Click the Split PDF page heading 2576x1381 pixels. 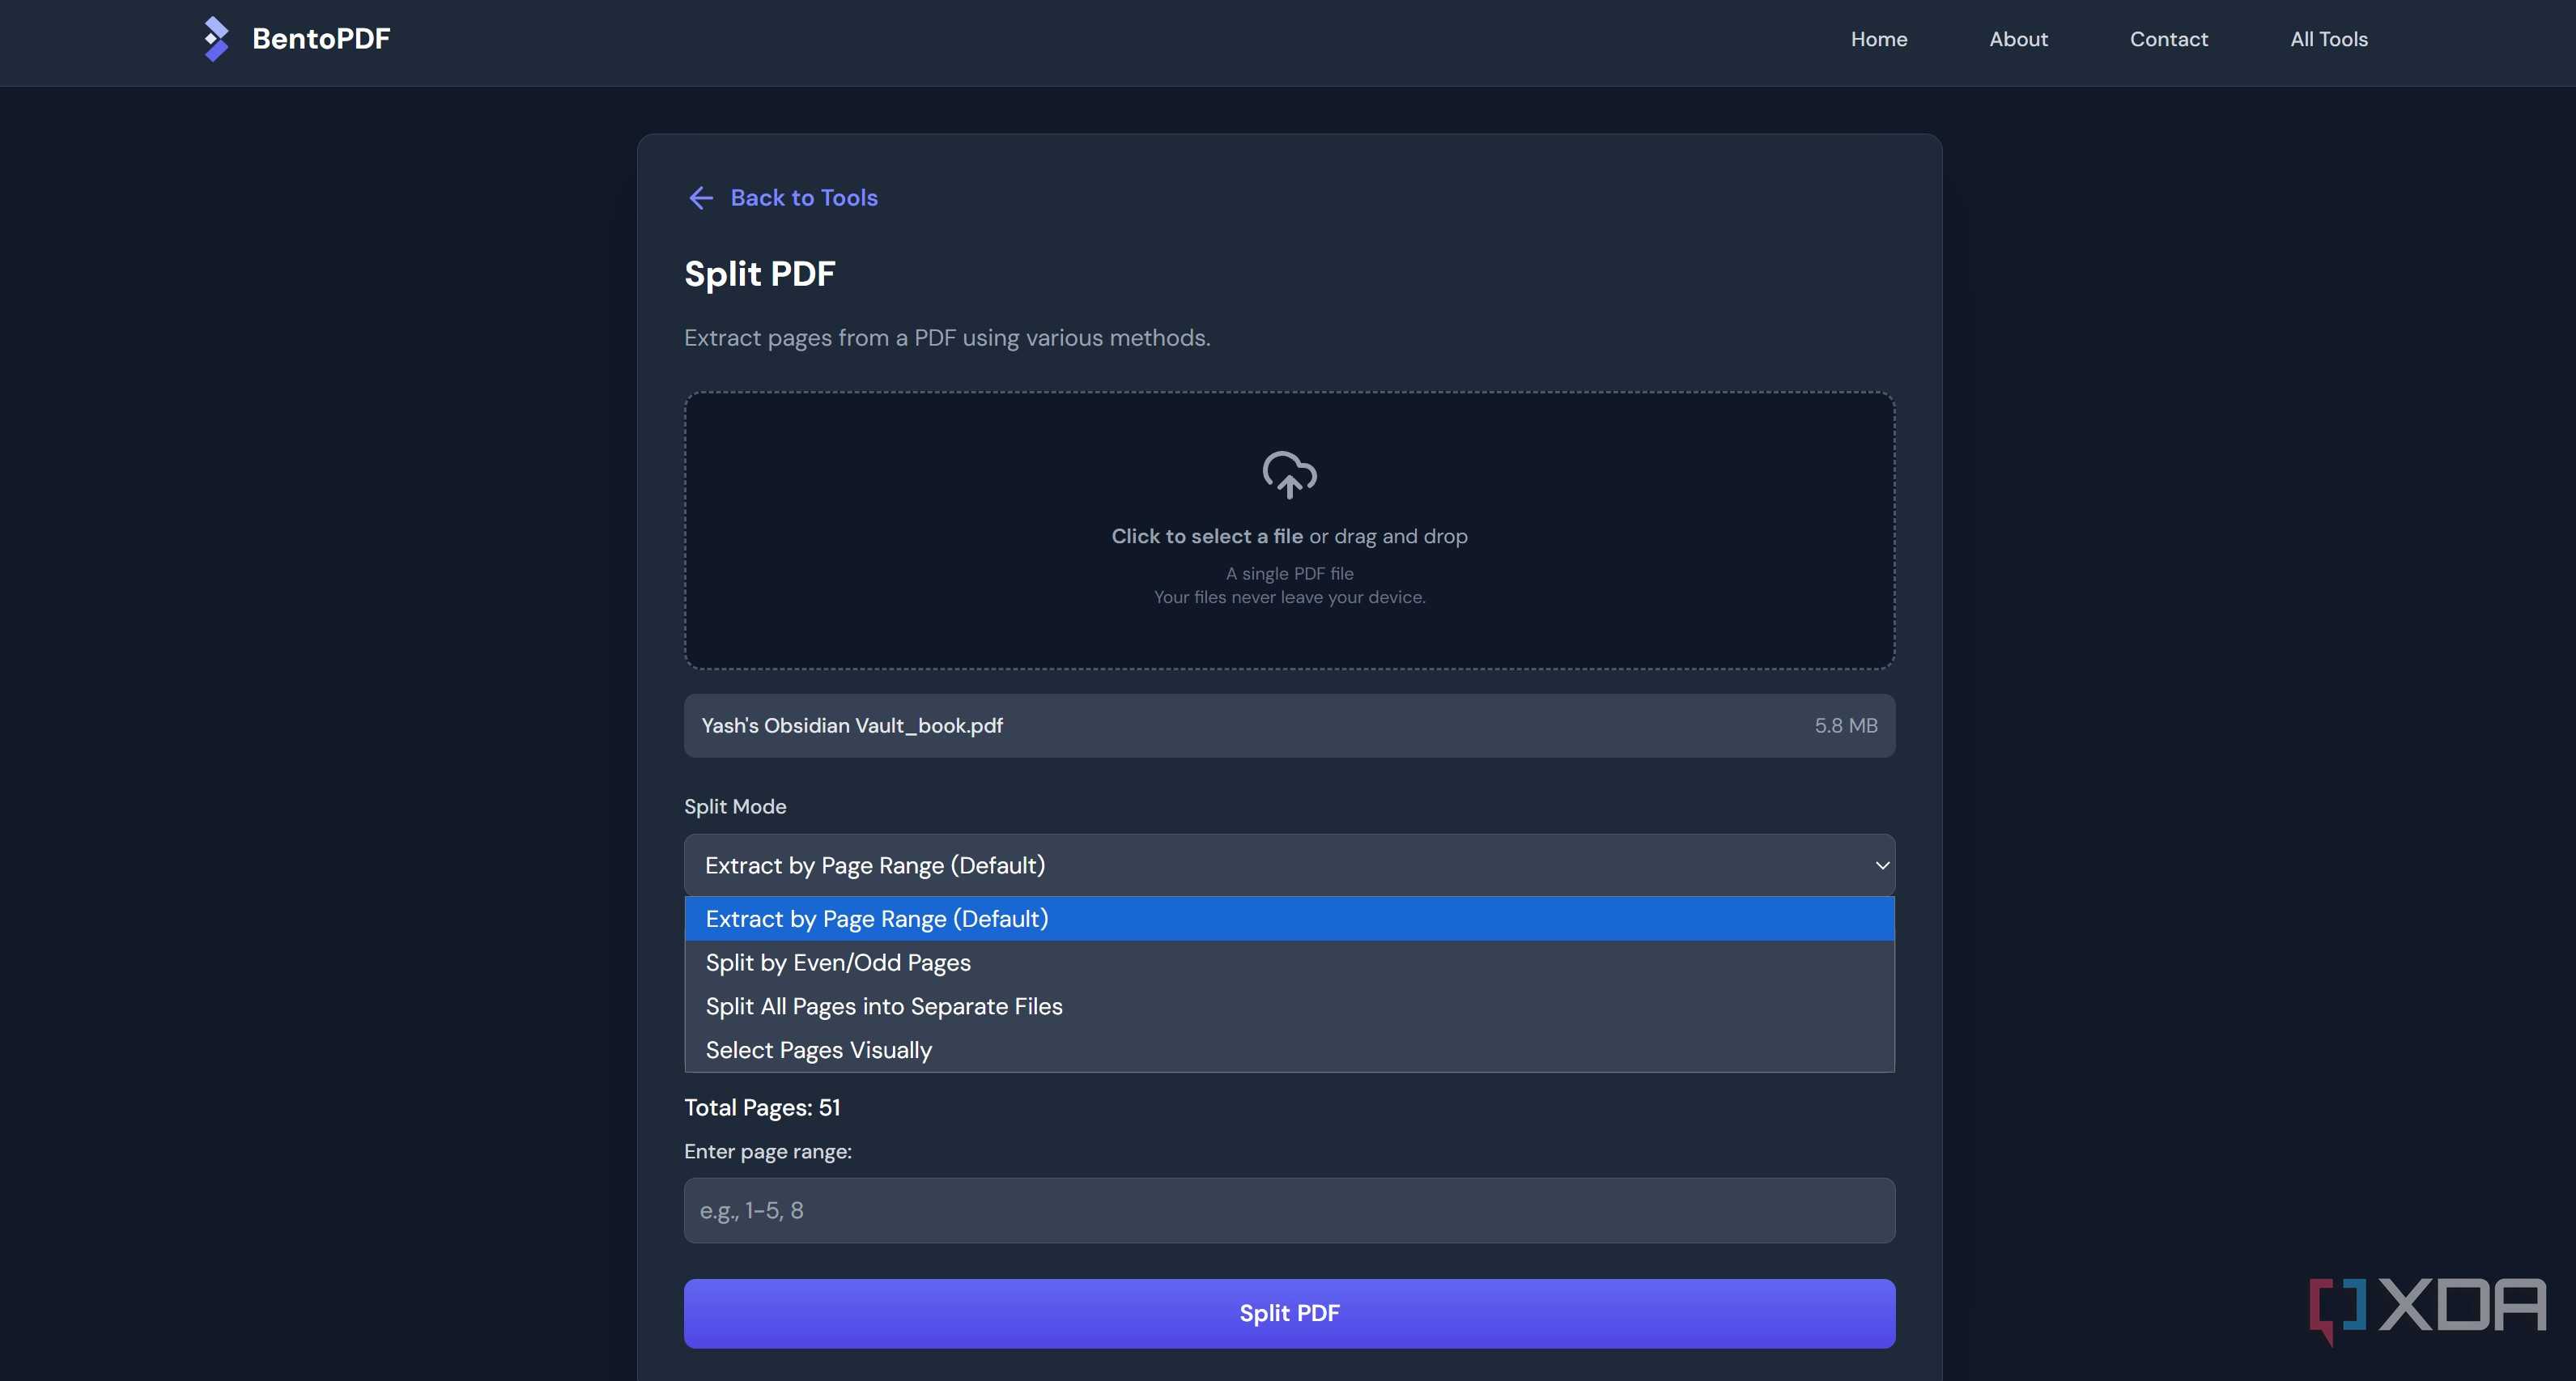(x=759, y=274)
